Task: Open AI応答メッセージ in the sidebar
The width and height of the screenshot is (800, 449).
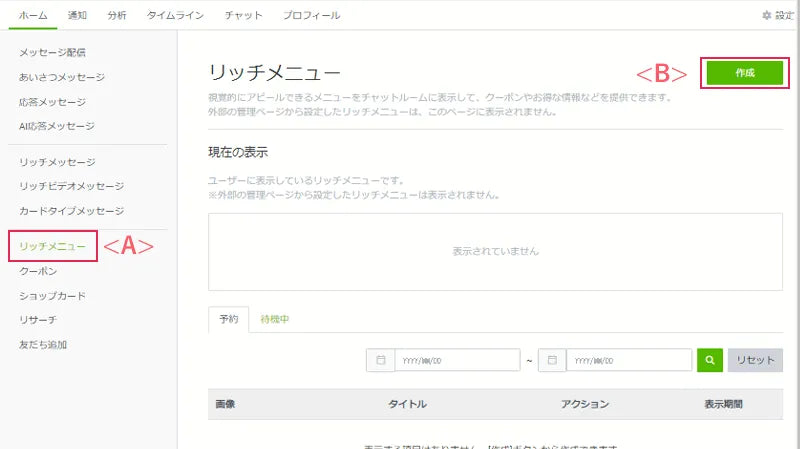Action: click(57, 126)
